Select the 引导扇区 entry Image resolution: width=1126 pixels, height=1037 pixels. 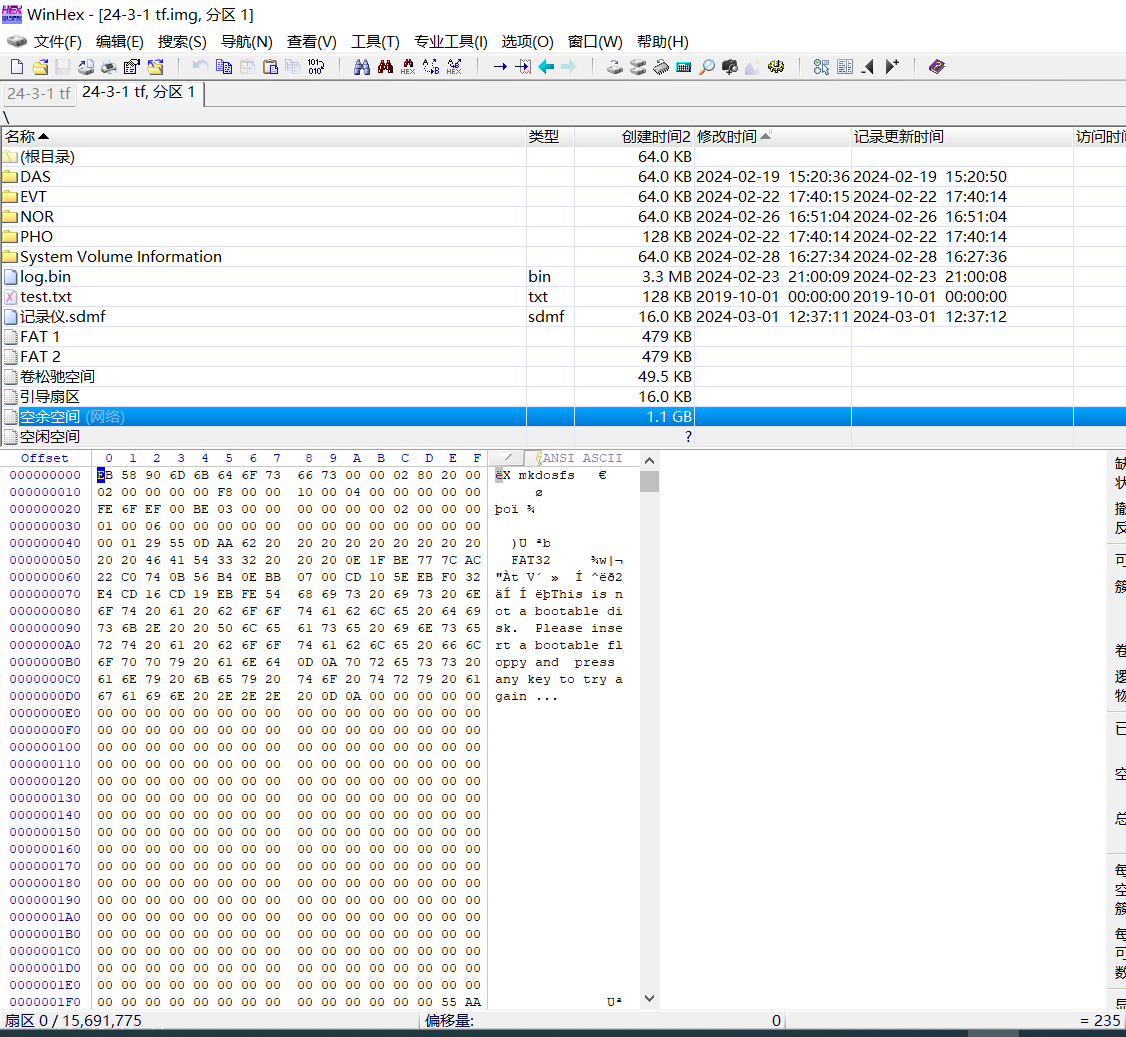tap(563, 396)
